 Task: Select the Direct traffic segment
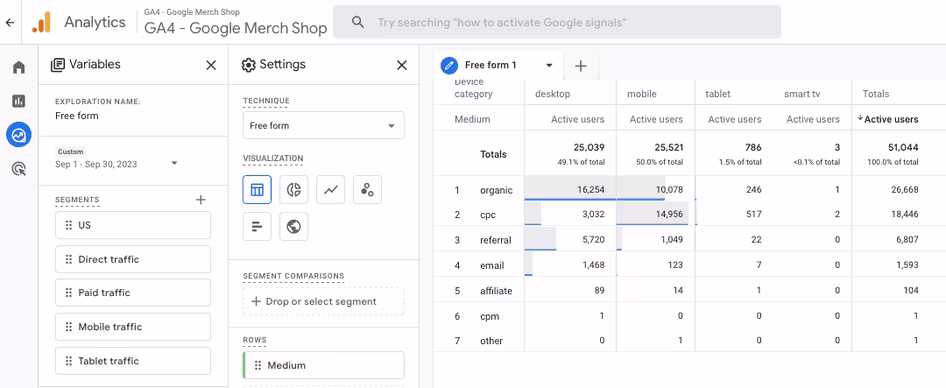point(133,259)
